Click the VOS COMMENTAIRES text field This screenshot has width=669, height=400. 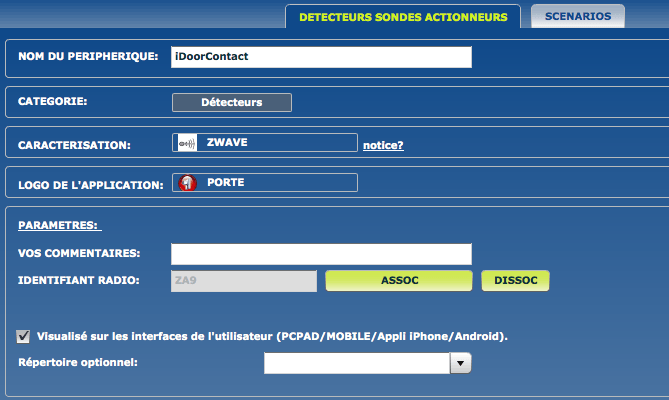[x=321, y=254]
